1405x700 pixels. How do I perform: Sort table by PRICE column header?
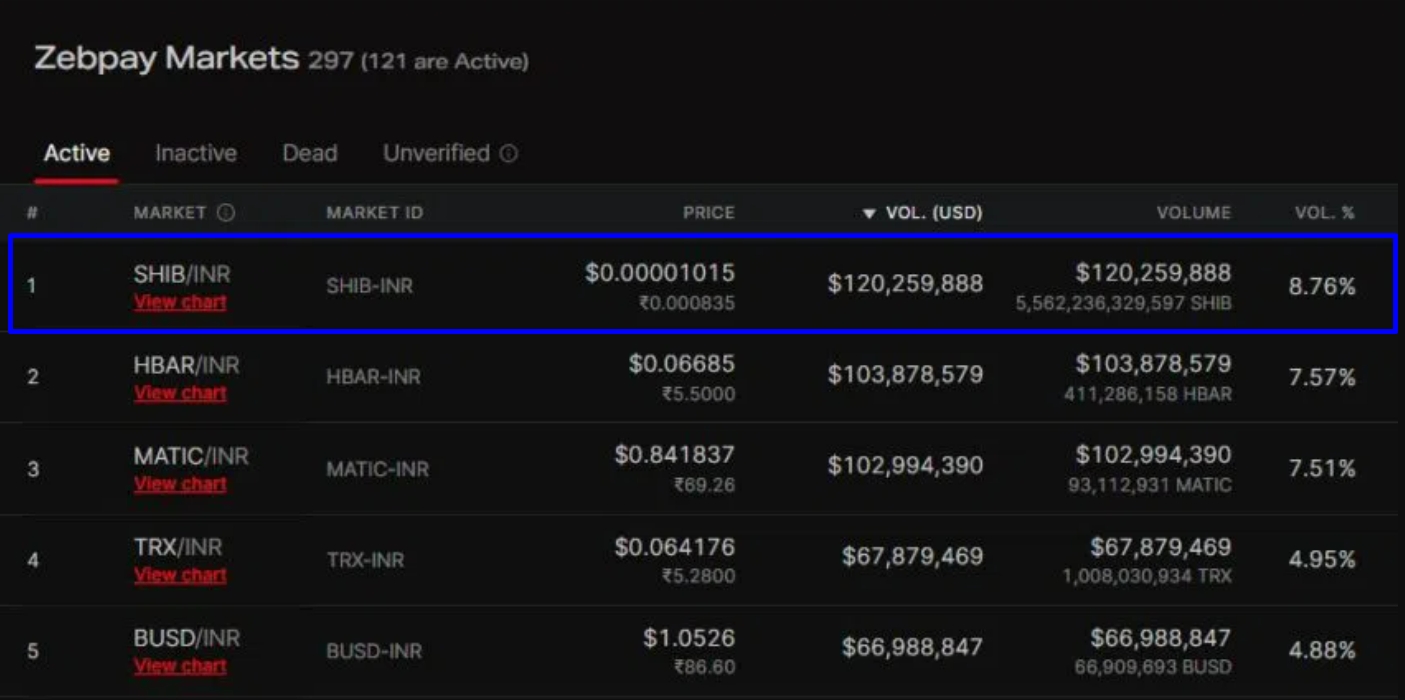(x=709, y=213)
